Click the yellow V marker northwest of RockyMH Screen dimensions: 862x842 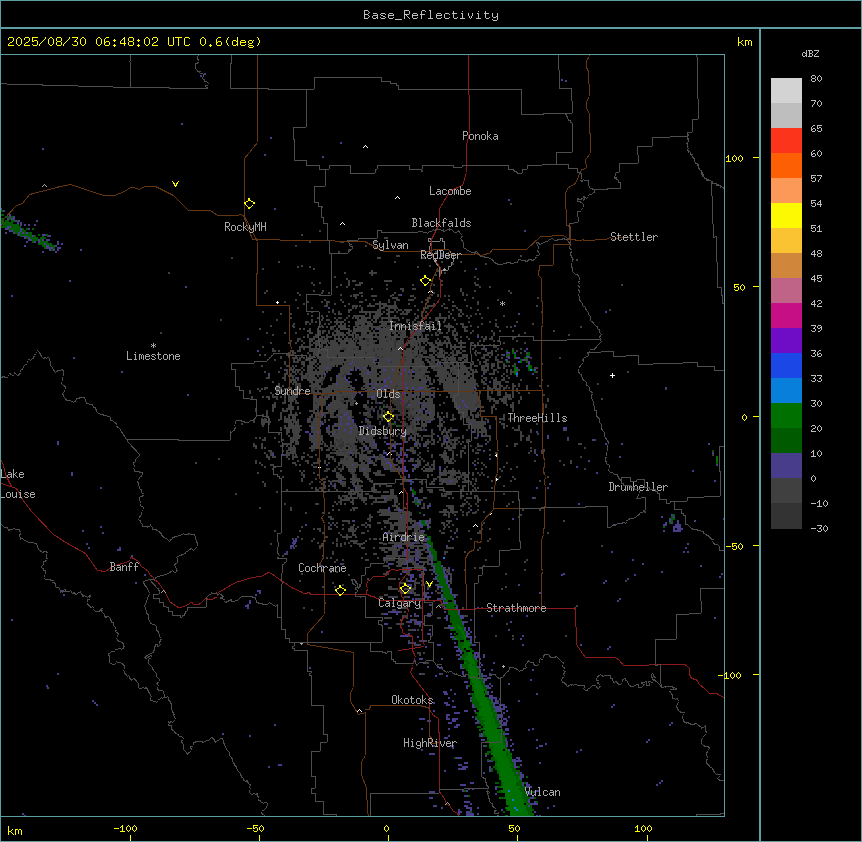(x=175, y=184)
